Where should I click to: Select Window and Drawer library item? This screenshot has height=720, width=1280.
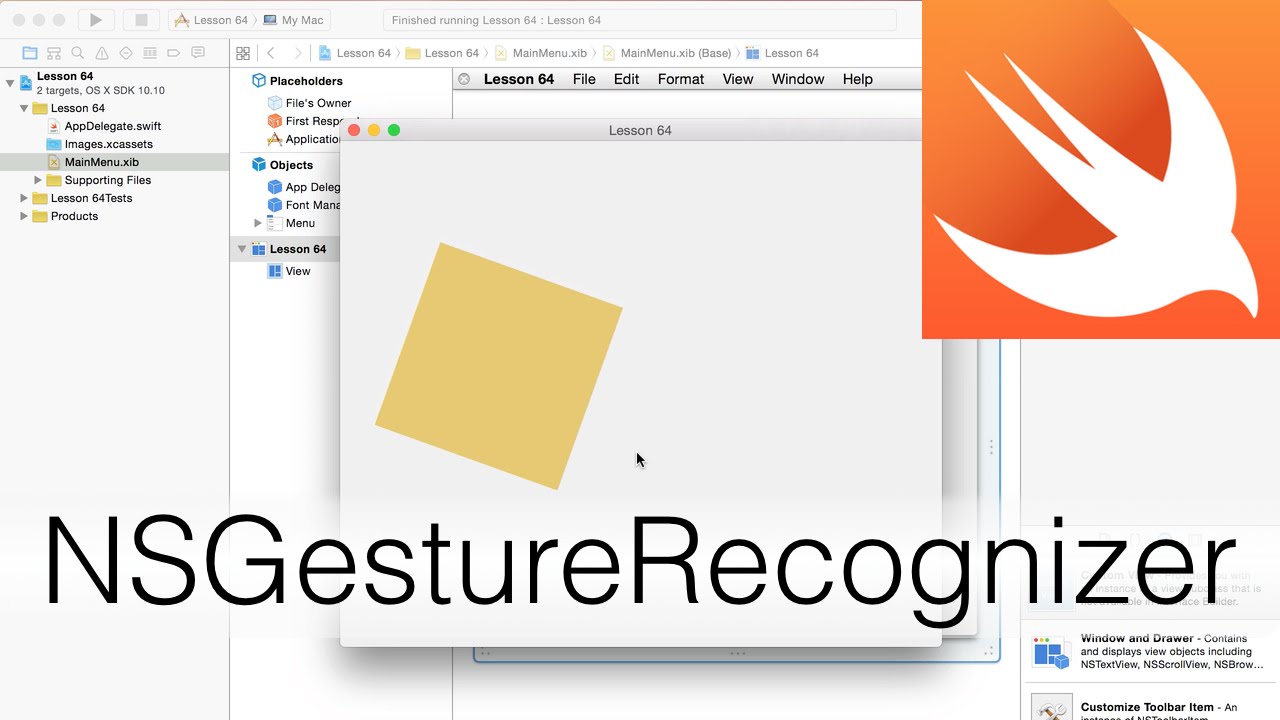pos(1150,652)
